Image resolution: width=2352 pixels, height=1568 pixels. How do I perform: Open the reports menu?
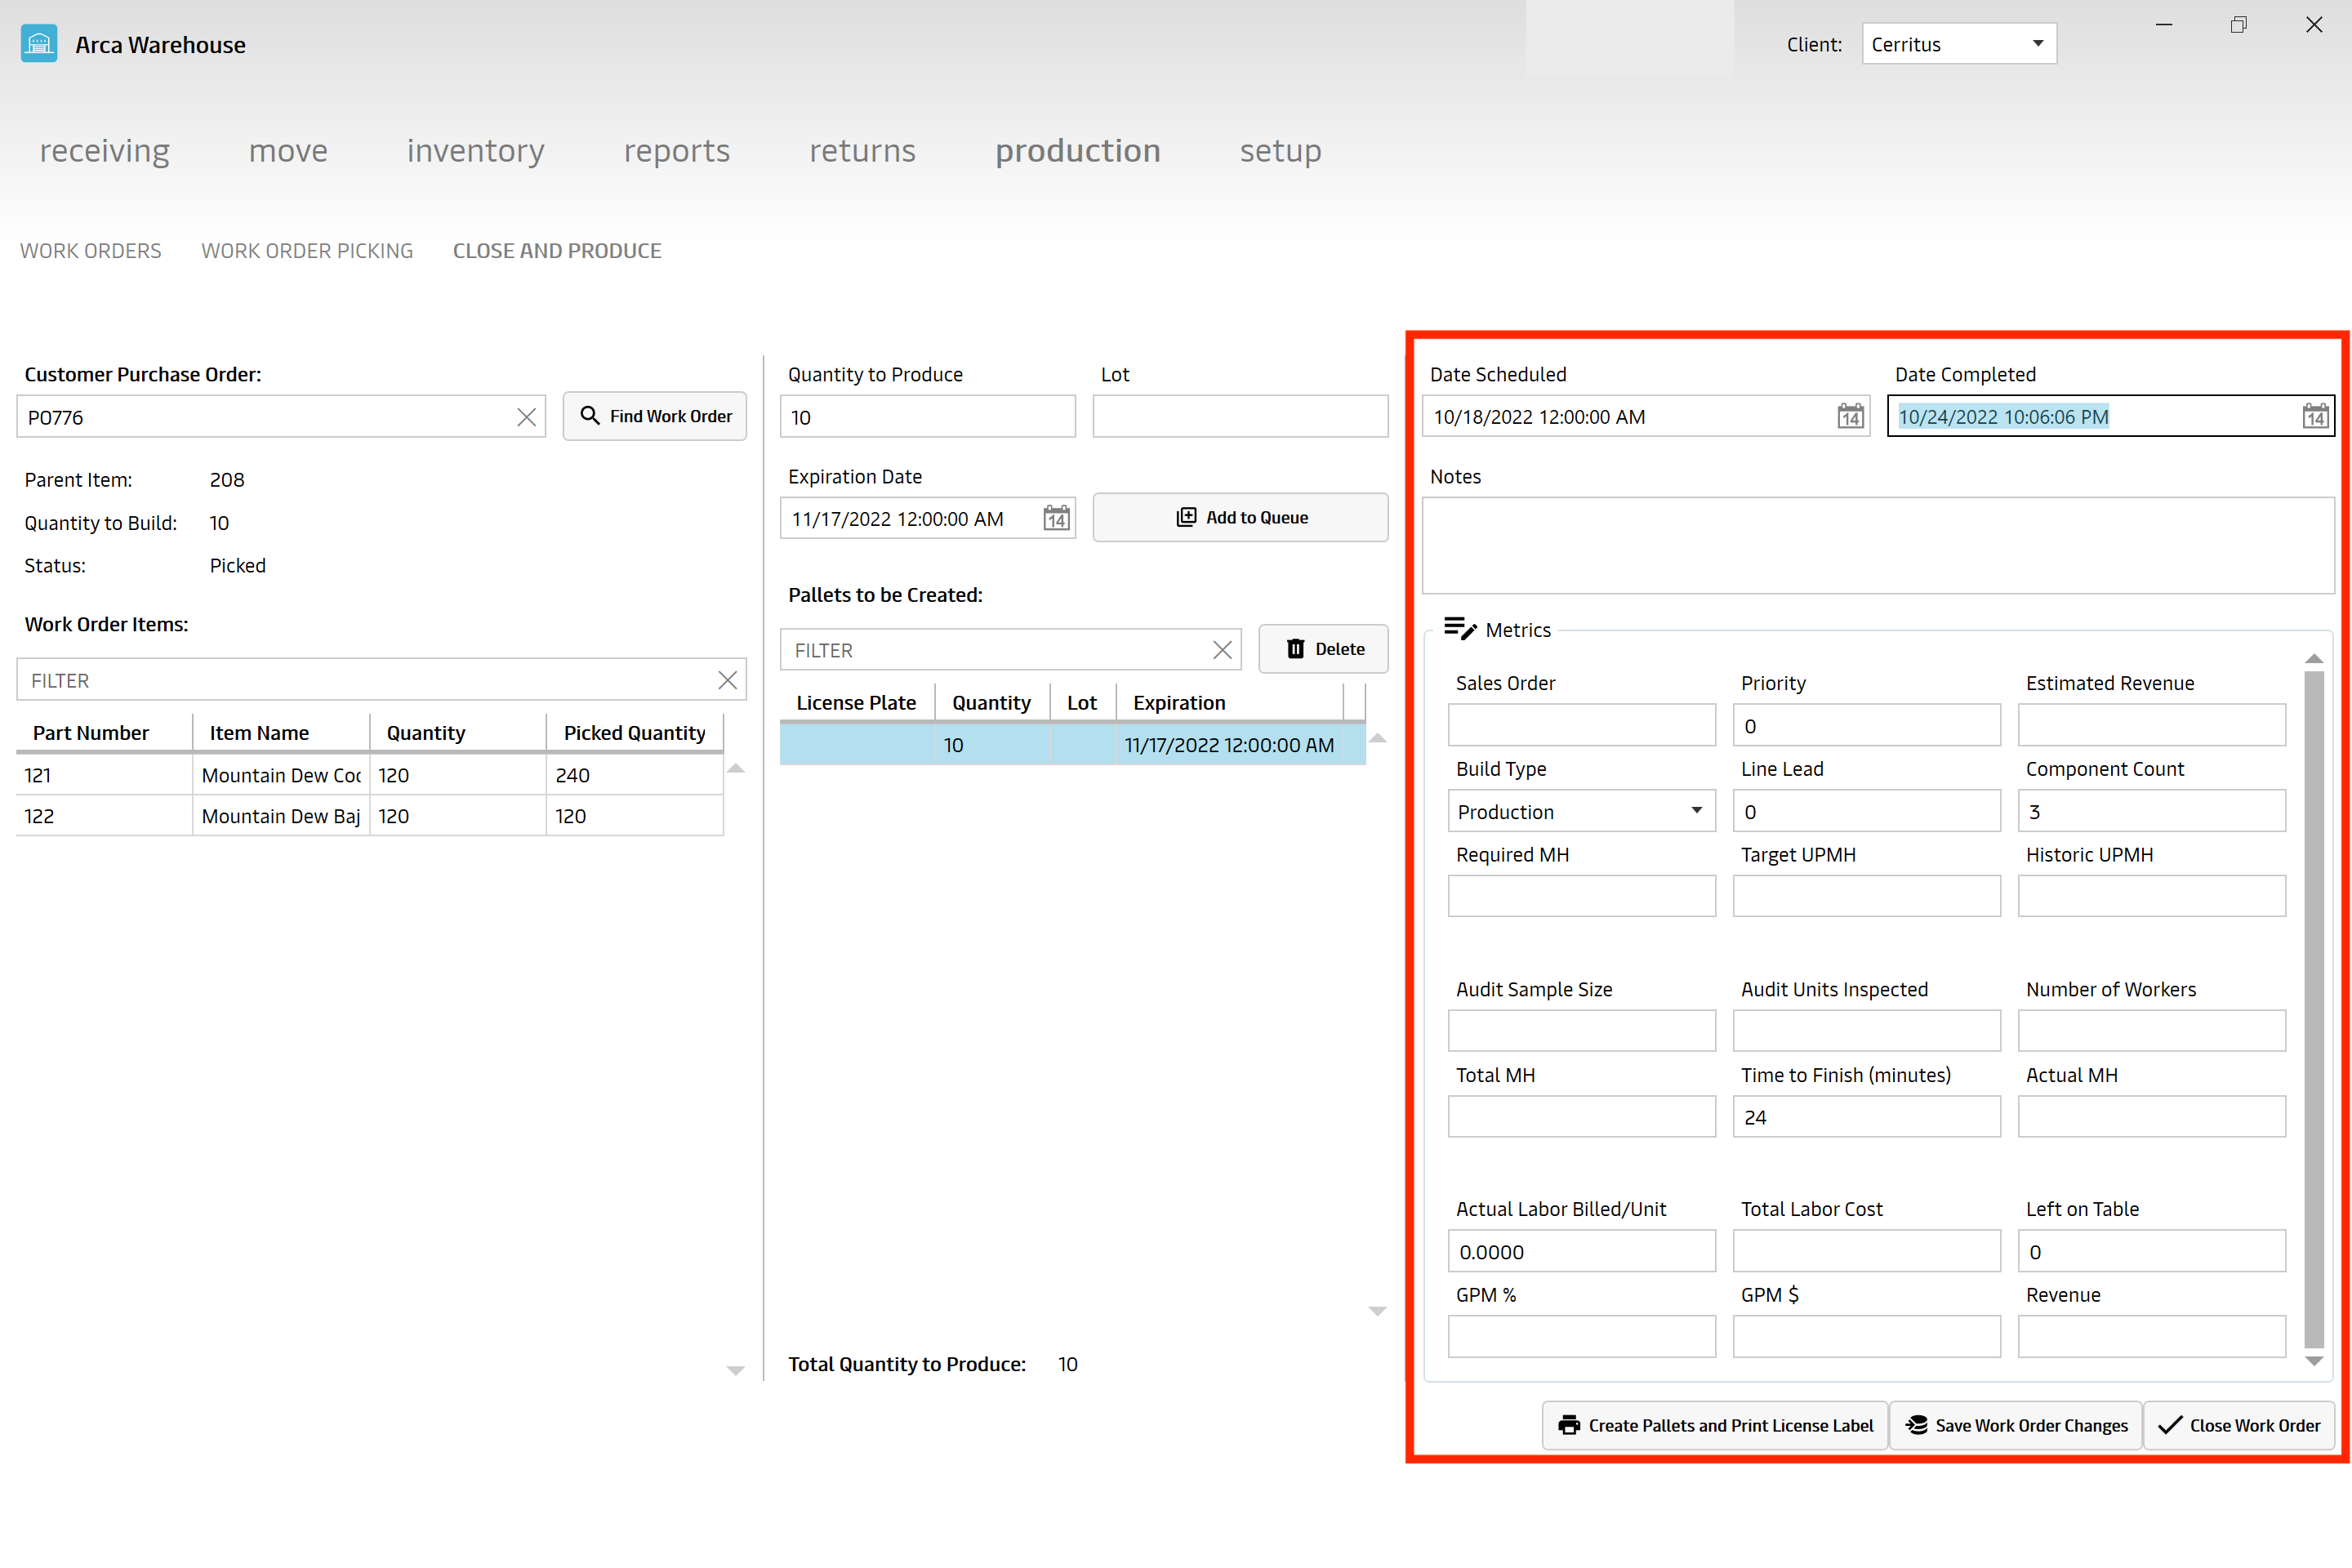coord(677,150)
